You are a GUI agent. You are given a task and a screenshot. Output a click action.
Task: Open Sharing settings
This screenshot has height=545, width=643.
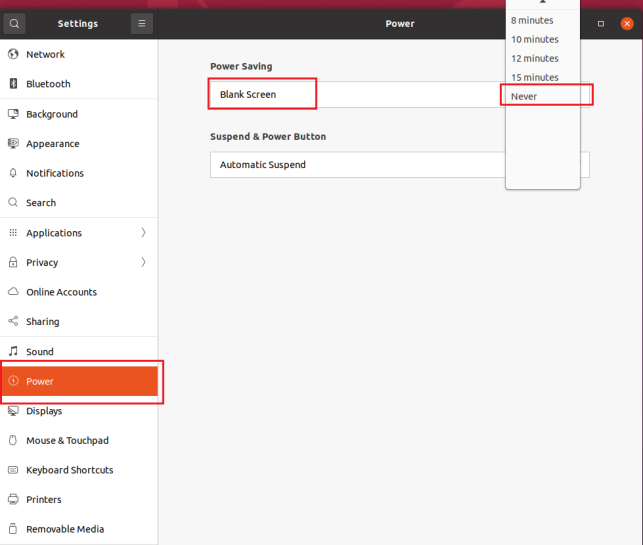[x=79, y=322]
